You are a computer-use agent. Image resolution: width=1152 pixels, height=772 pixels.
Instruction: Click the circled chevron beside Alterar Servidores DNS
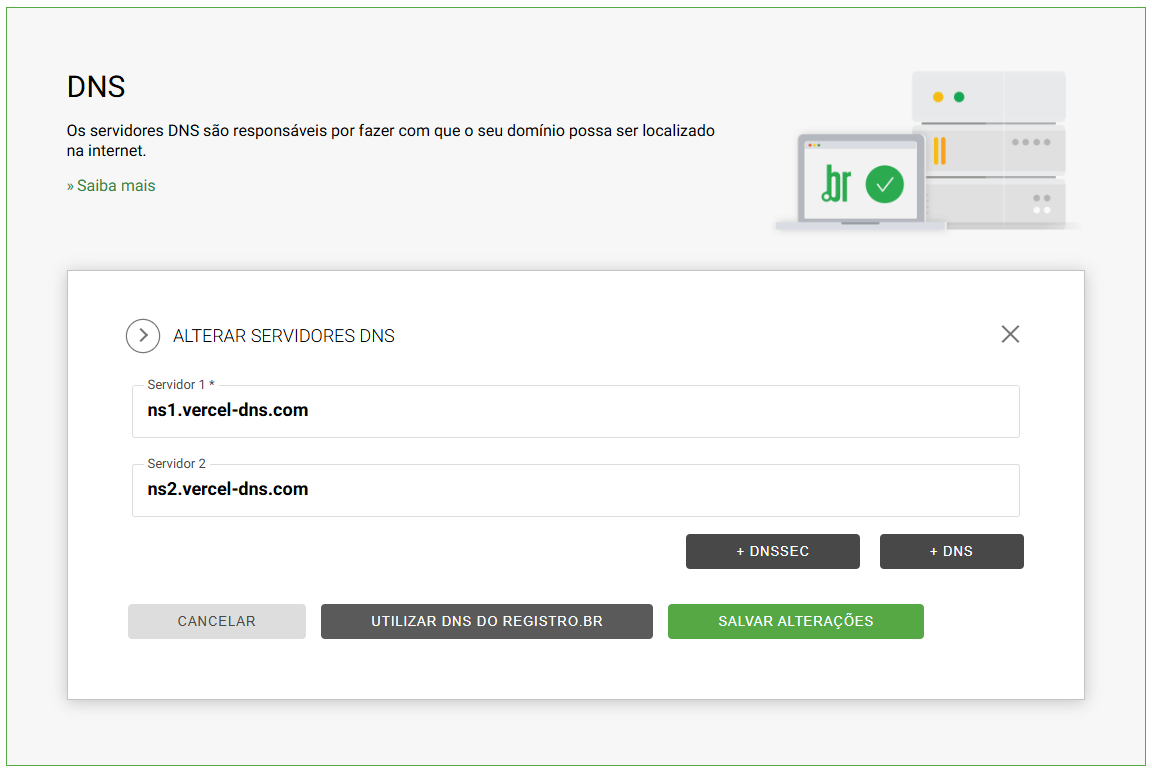143,336
